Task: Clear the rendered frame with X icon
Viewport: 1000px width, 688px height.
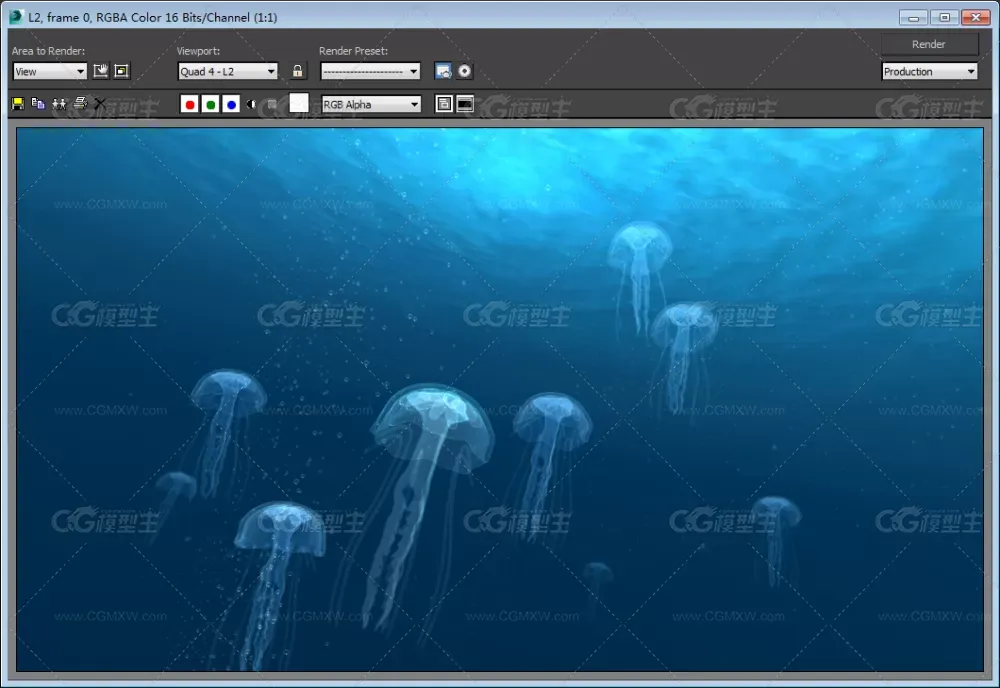Action: point(100,104)
